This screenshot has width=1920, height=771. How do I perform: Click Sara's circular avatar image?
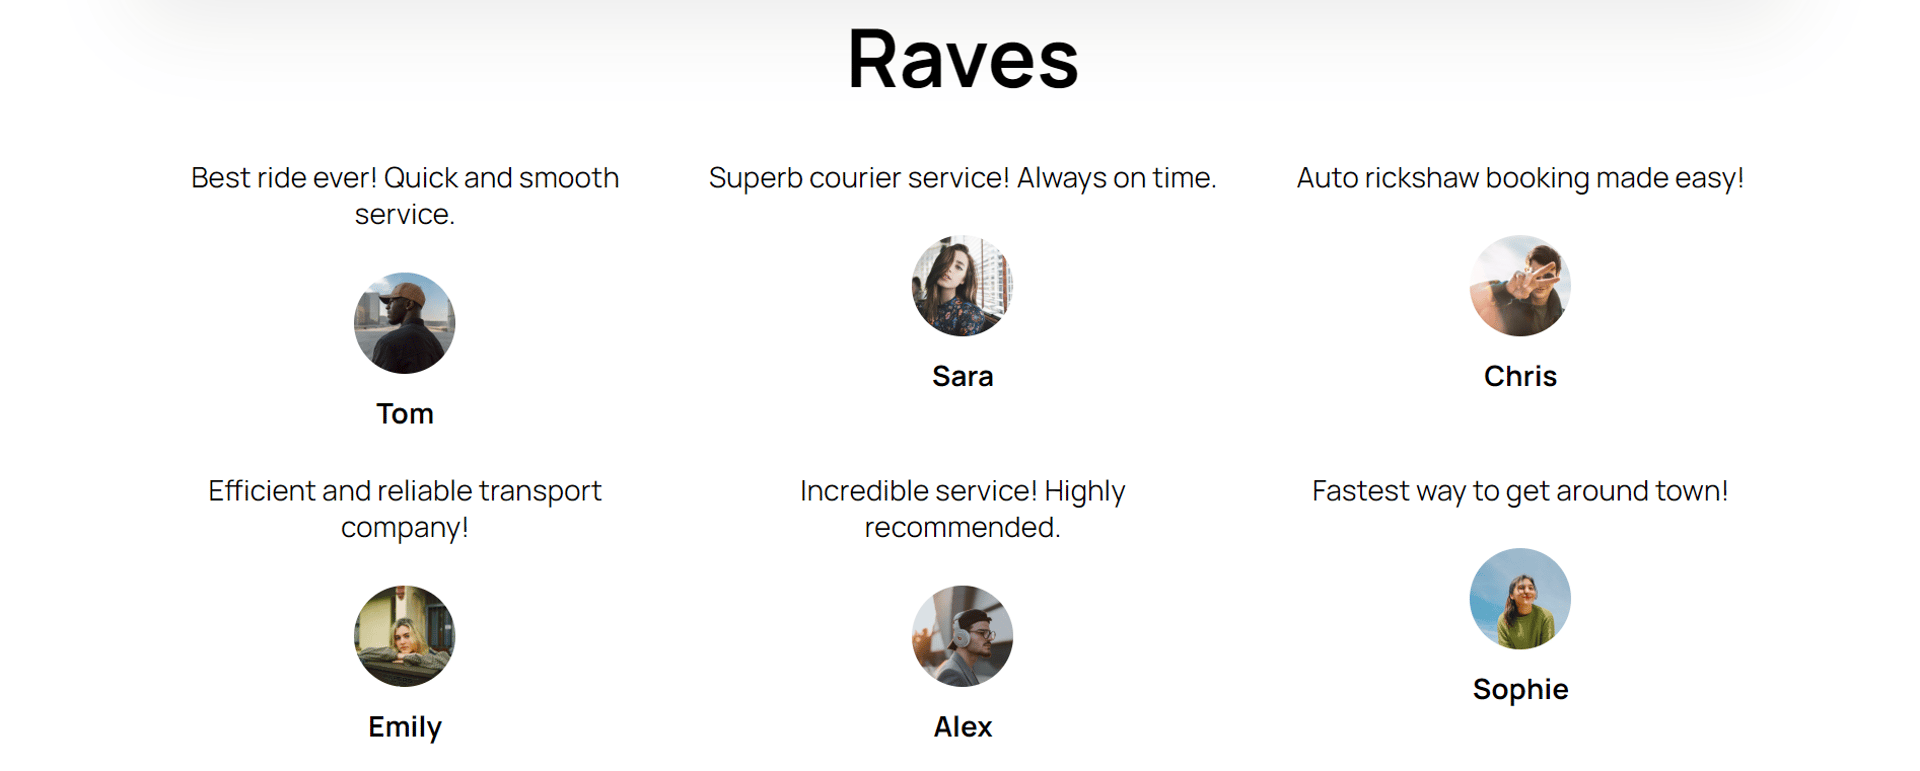(962, 286)
